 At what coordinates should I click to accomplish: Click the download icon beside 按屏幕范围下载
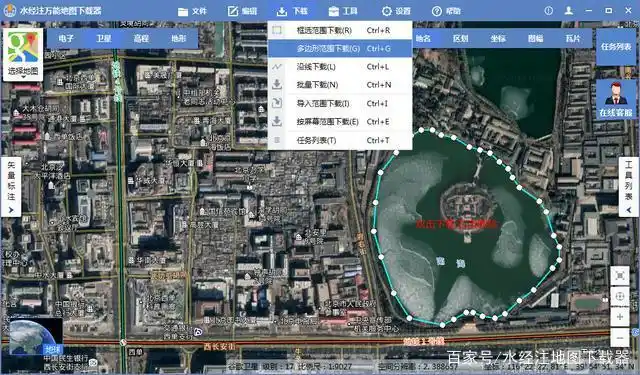[x=277, y=121]
